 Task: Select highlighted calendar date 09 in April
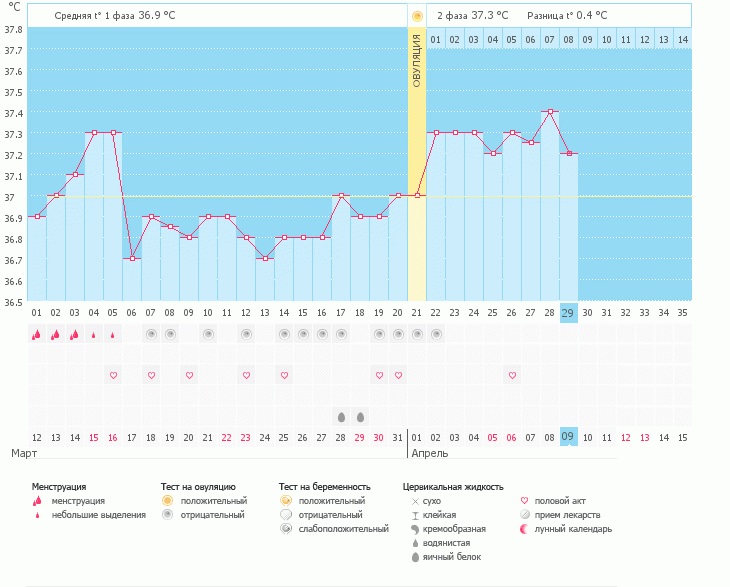(568, 437)
